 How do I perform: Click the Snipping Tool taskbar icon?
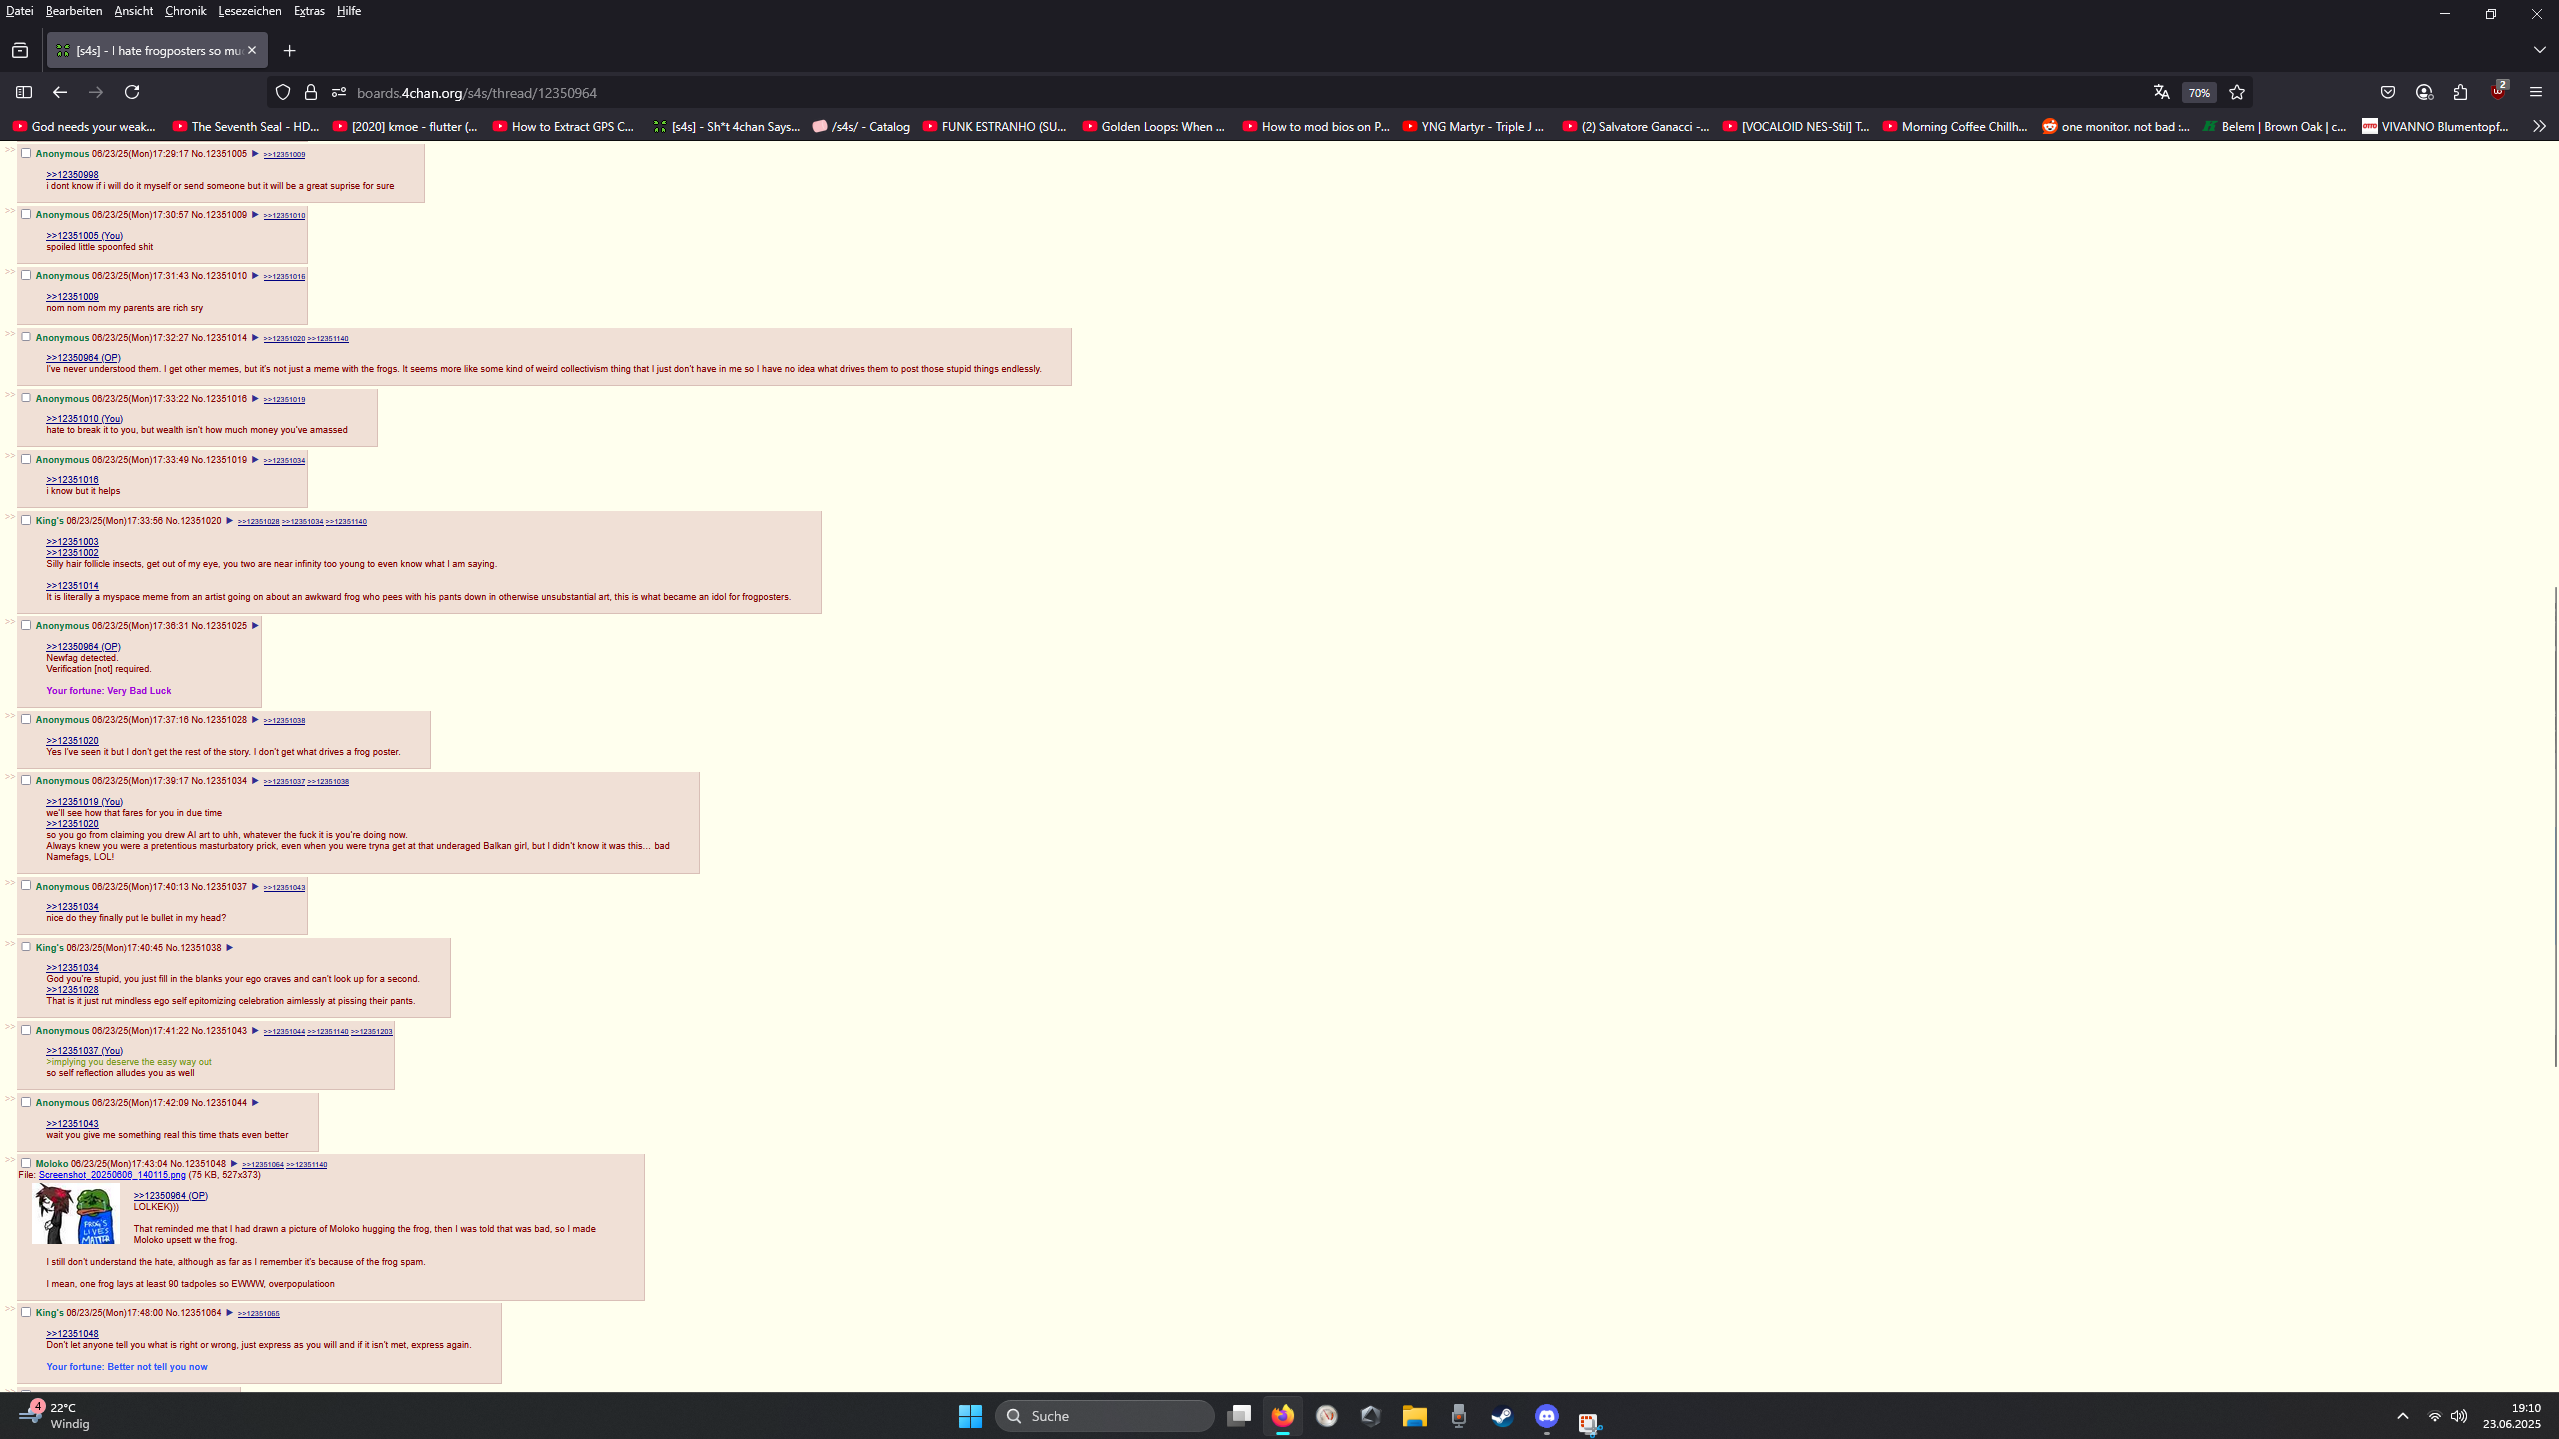(x=1590, y=1421)
